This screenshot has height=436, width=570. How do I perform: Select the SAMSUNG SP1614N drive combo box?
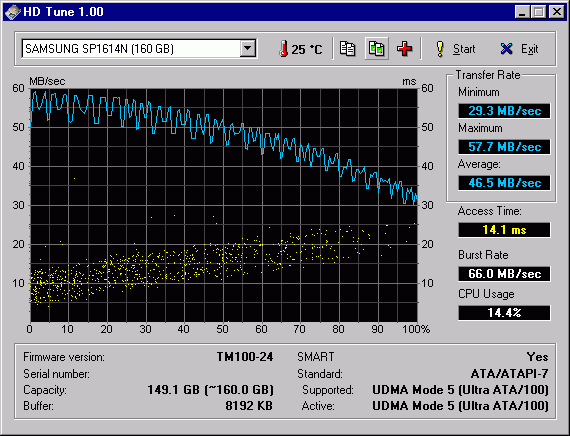pyautogui.click(x=139, y=48)
